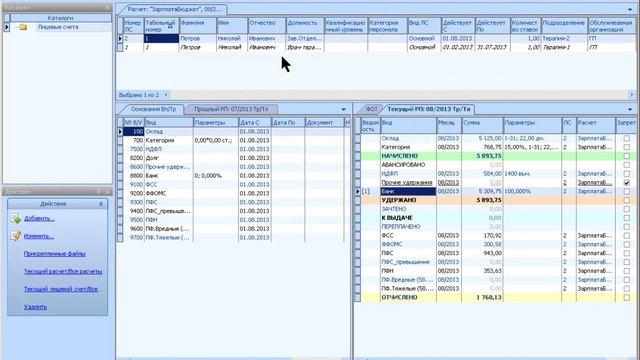Viewport: 640px width, 360px height.
Task: Toggle Запрет checkbox for Оклад row
Action: pos(626,138)
